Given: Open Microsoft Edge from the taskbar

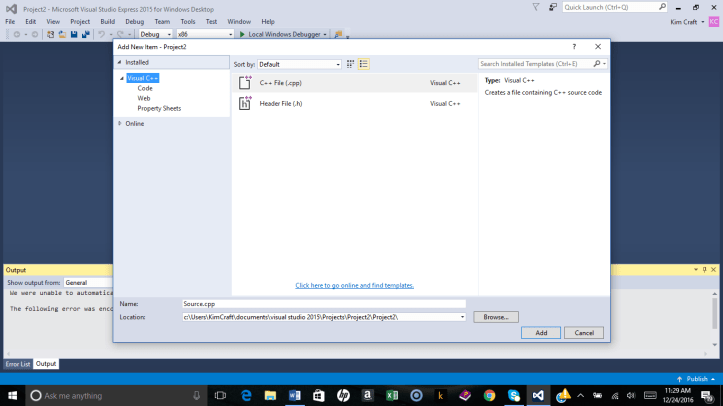Looking at the screenshot, I should coord(246,395).
